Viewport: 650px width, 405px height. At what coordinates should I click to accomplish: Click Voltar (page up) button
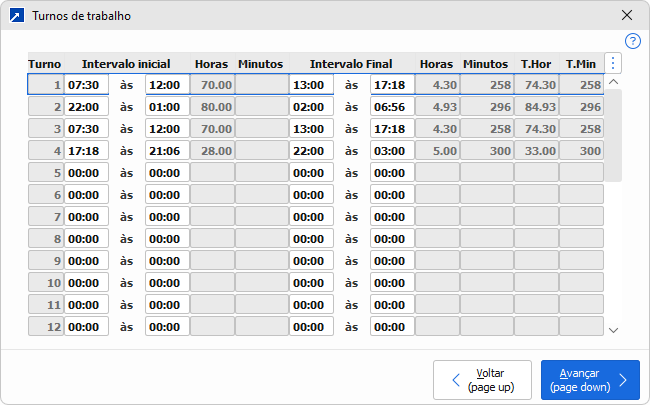coord(482,380)
